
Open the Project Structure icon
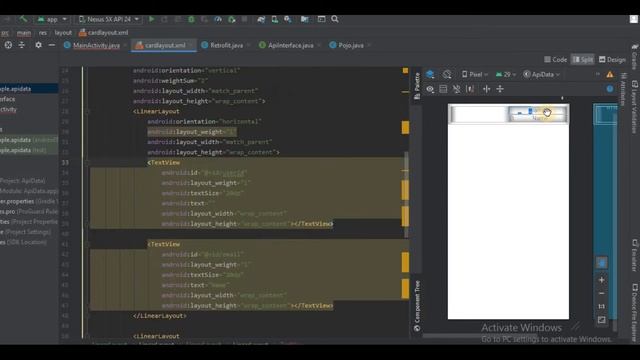click(304, 19)
